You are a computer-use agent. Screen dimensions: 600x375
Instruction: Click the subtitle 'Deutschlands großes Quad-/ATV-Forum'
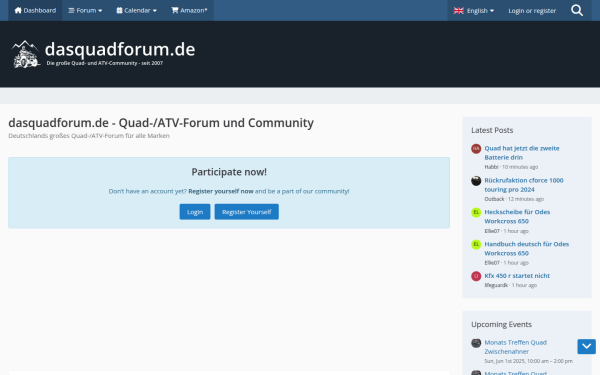pyautogui.click(x=89, y=135)
